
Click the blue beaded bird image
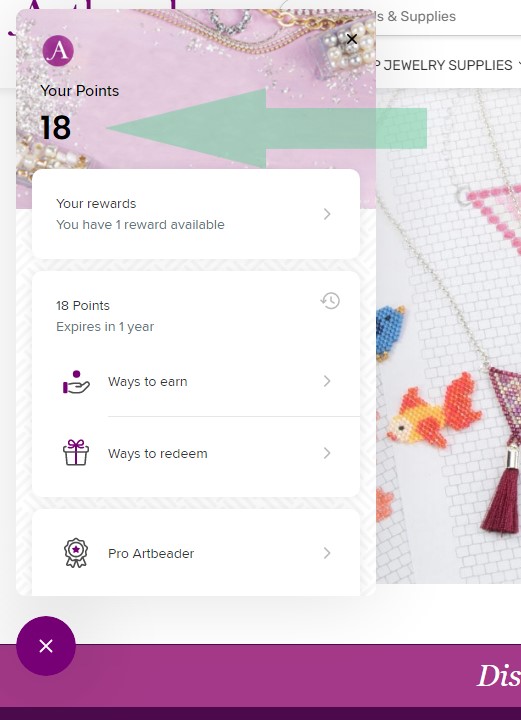(391, 332)
